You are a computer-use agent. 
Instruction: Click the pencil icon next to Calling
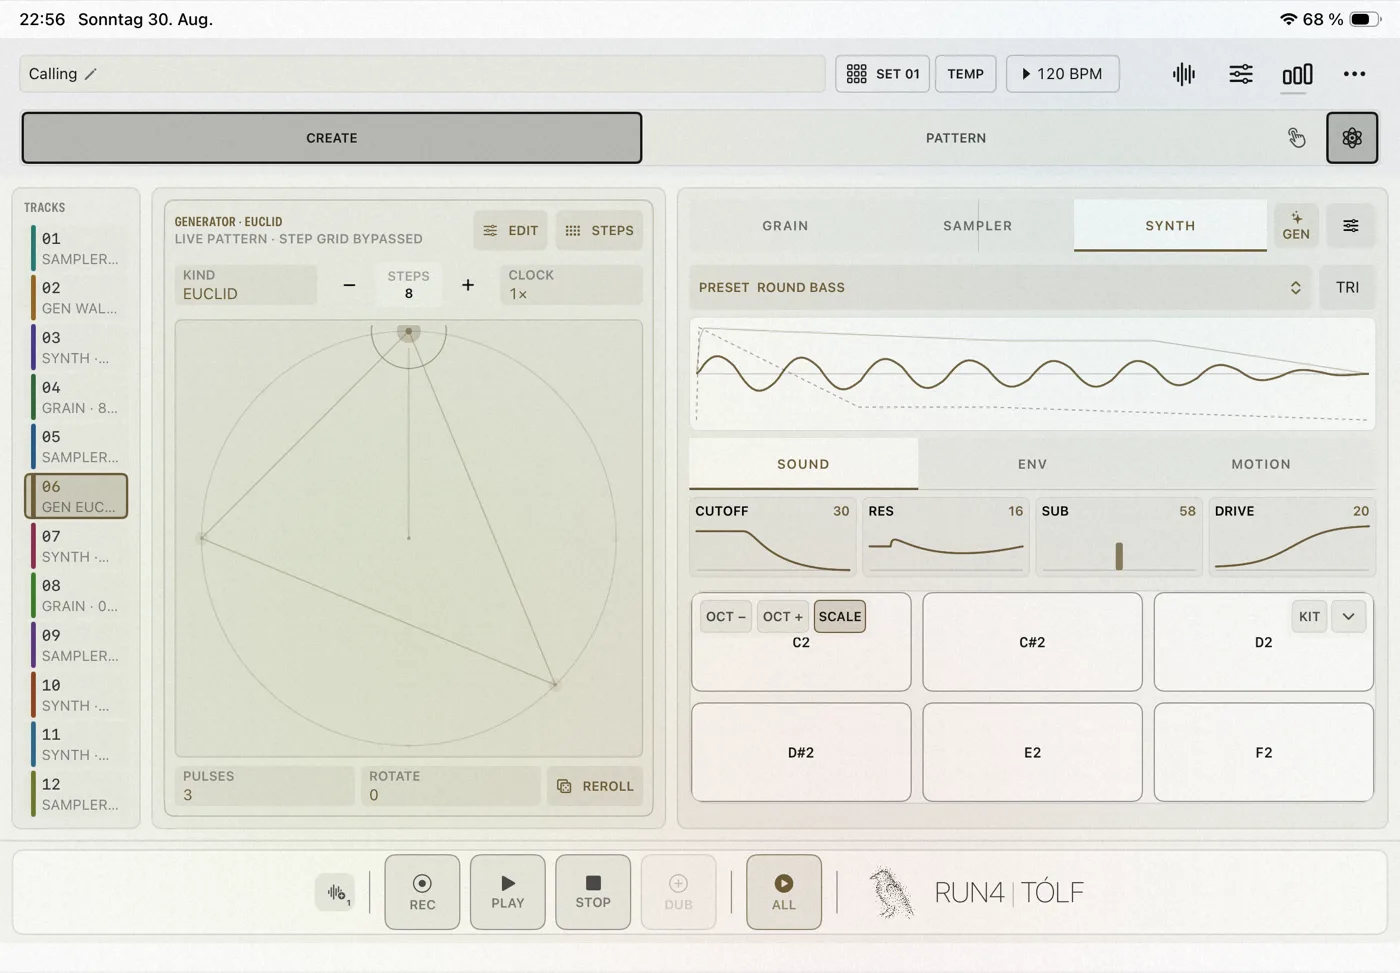[90, 74]
